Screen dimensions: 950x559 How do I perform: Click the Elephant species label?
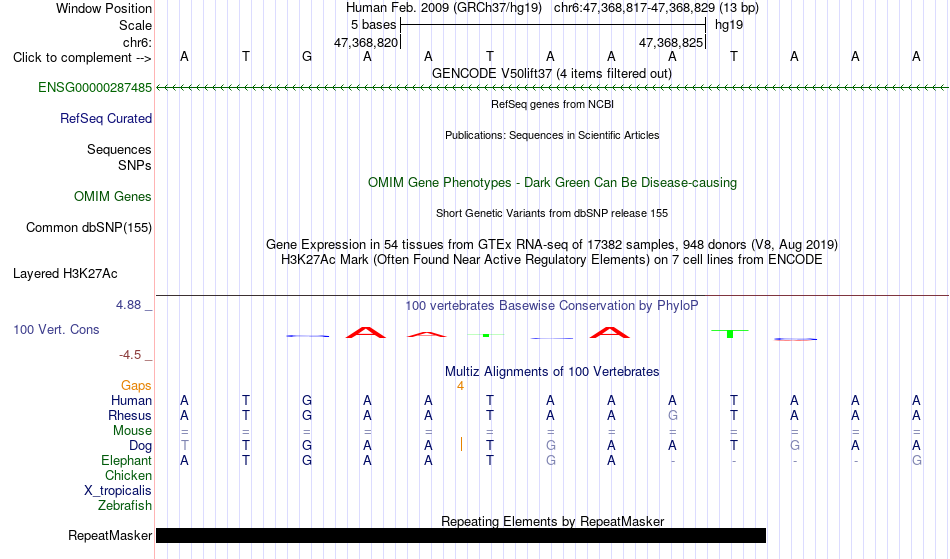click(x=126, y=460)
